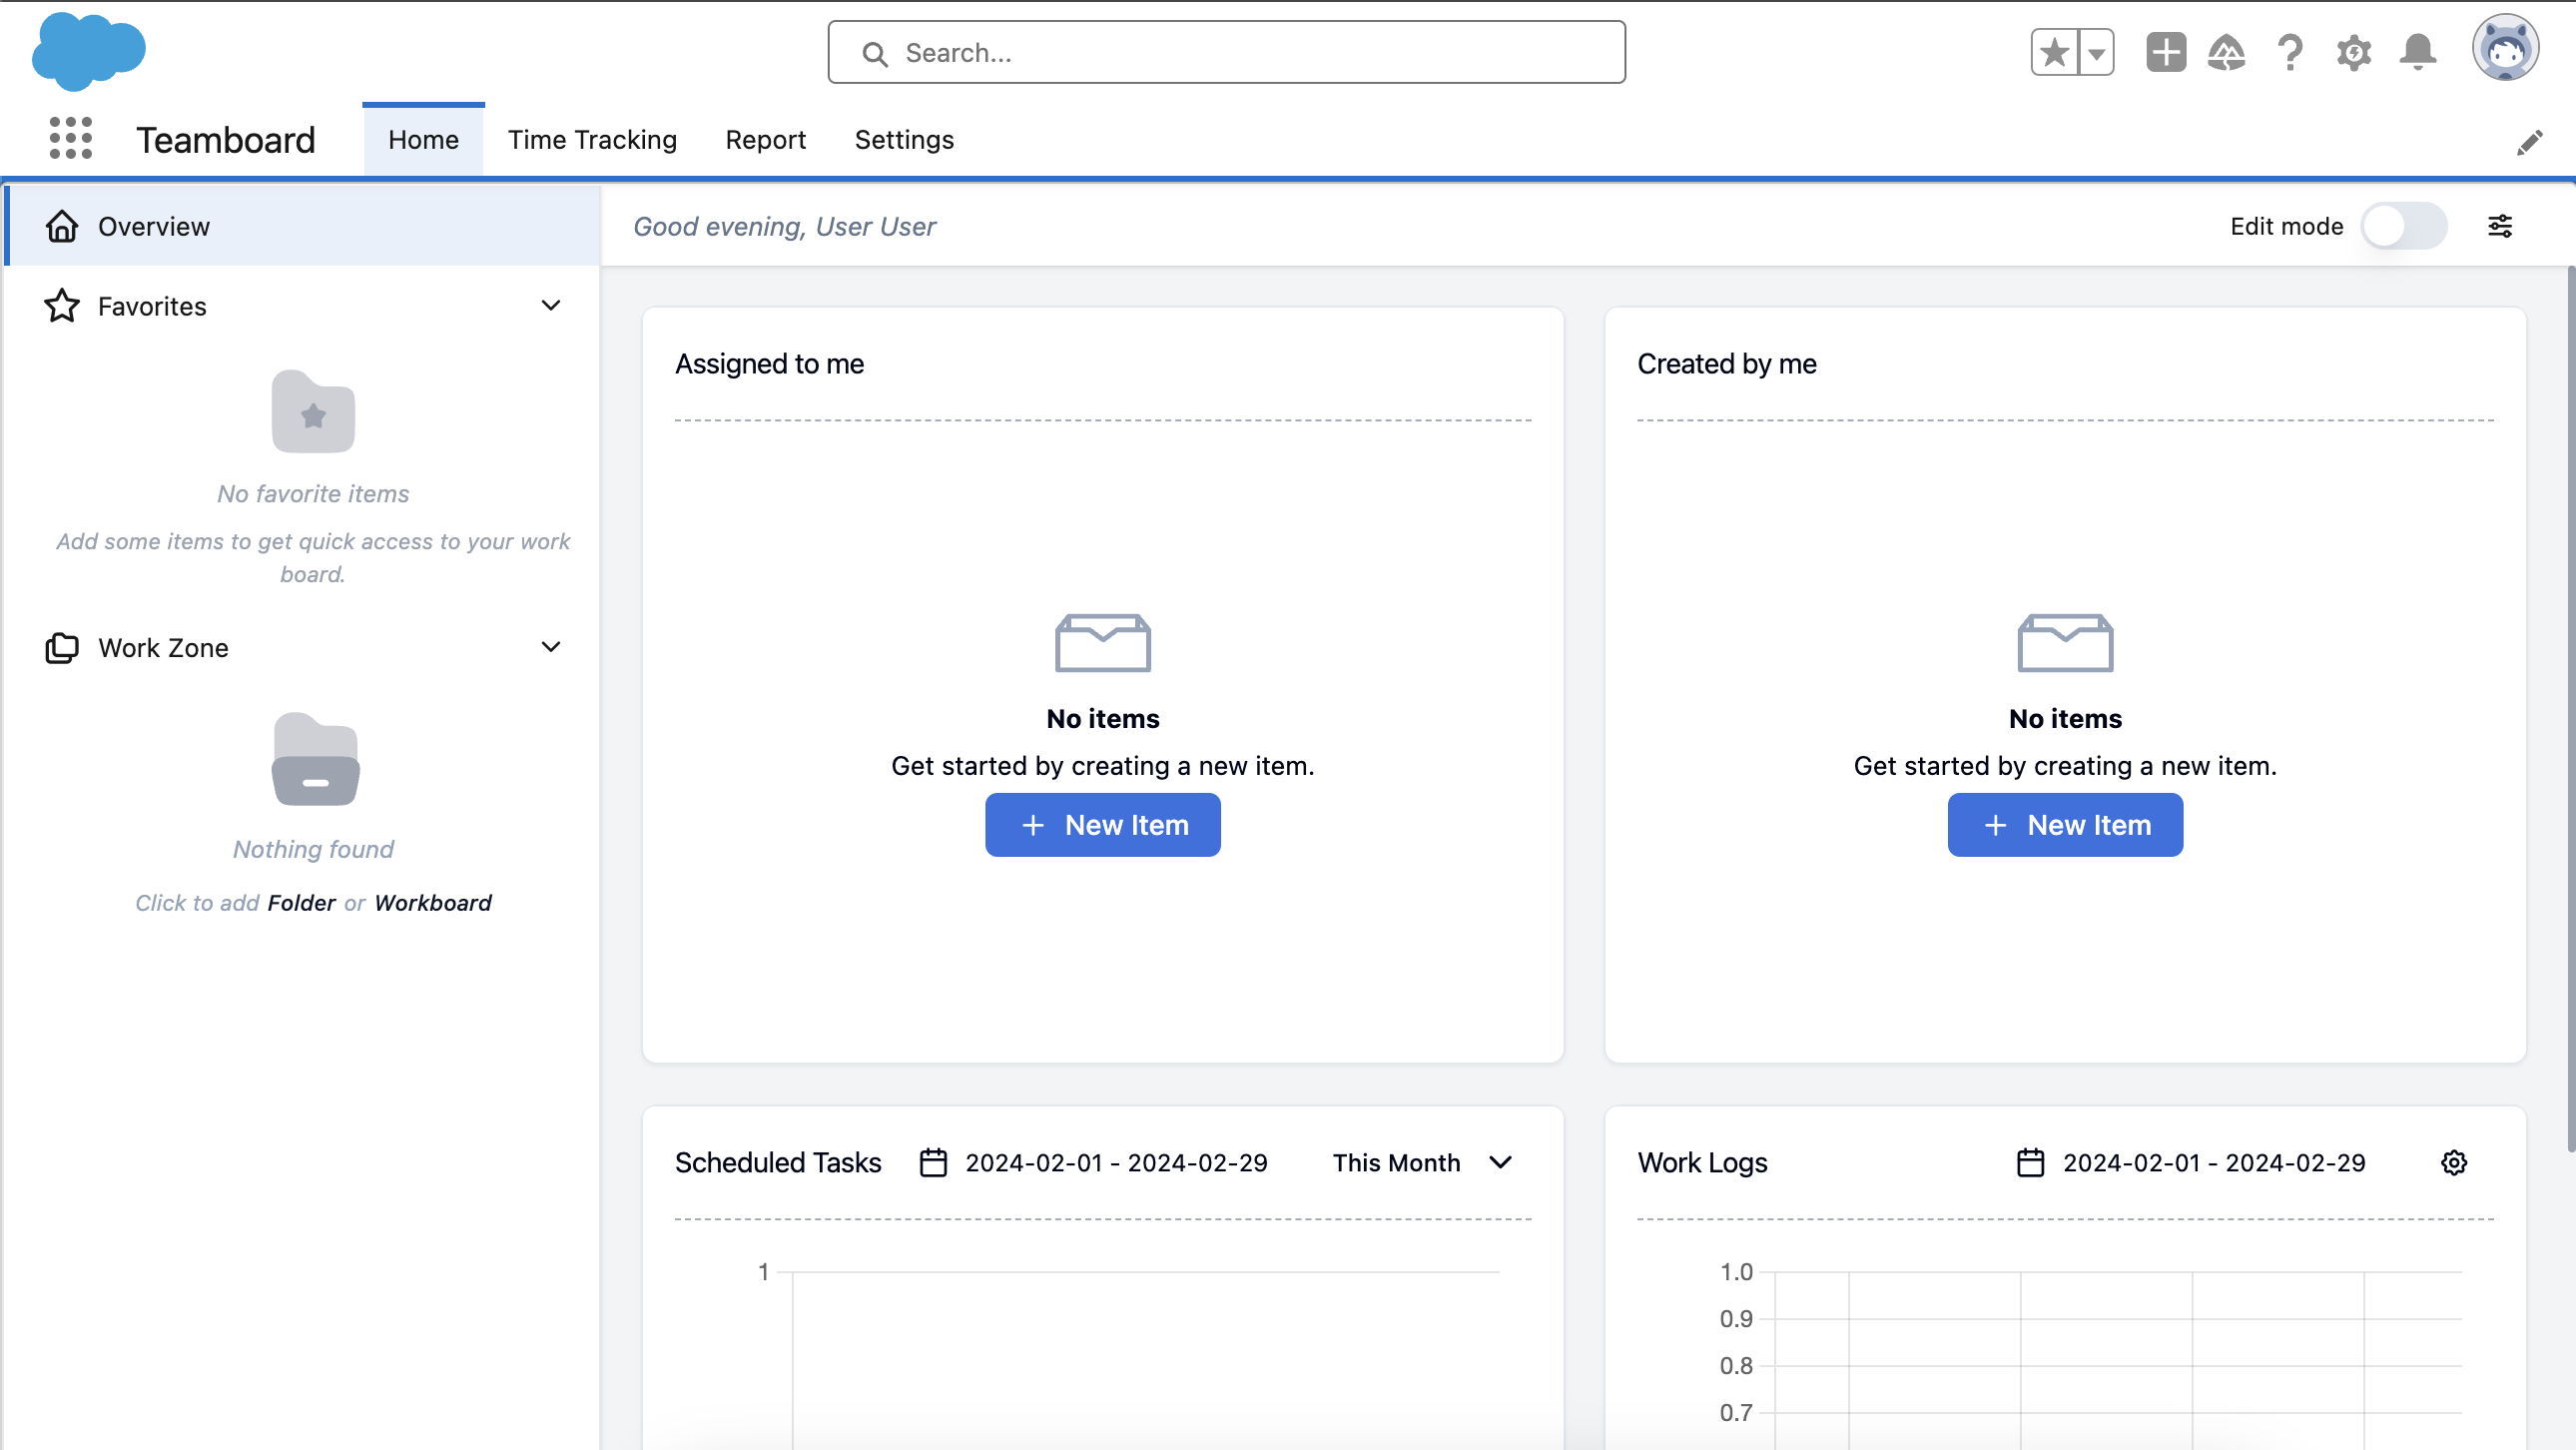The height and width of the screenshot is (1450, 2576).
Task: Click the notifications bell icon
Action: click(2417, 52)
